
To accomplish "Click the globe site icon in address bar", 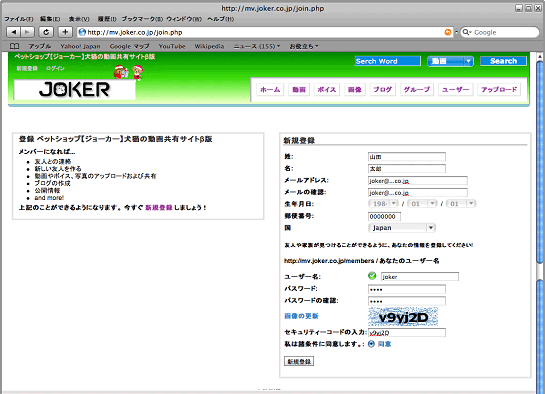I will point(82,32).
